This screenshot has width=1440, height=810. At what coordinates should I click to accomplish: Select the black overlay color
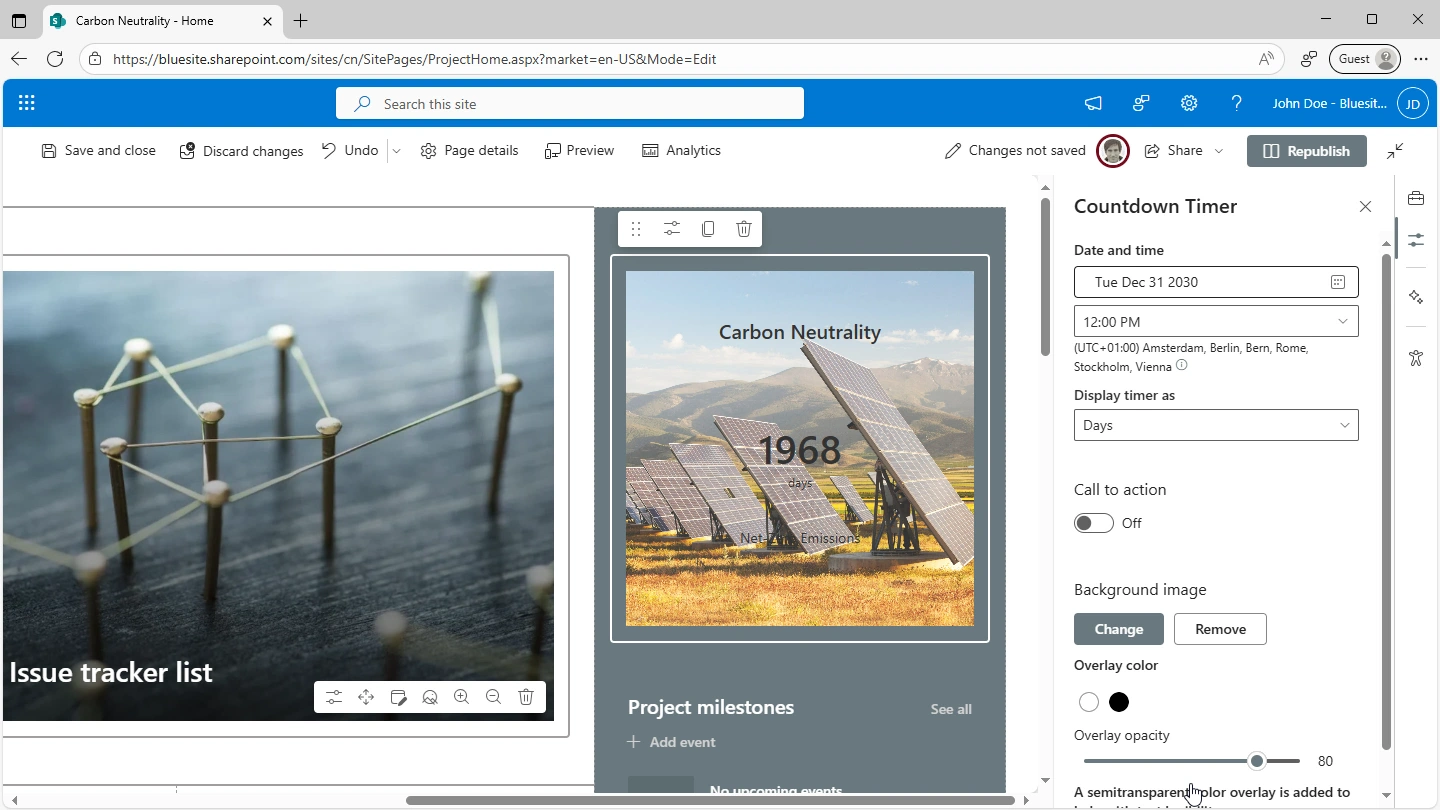click(x=1119, y=702)
